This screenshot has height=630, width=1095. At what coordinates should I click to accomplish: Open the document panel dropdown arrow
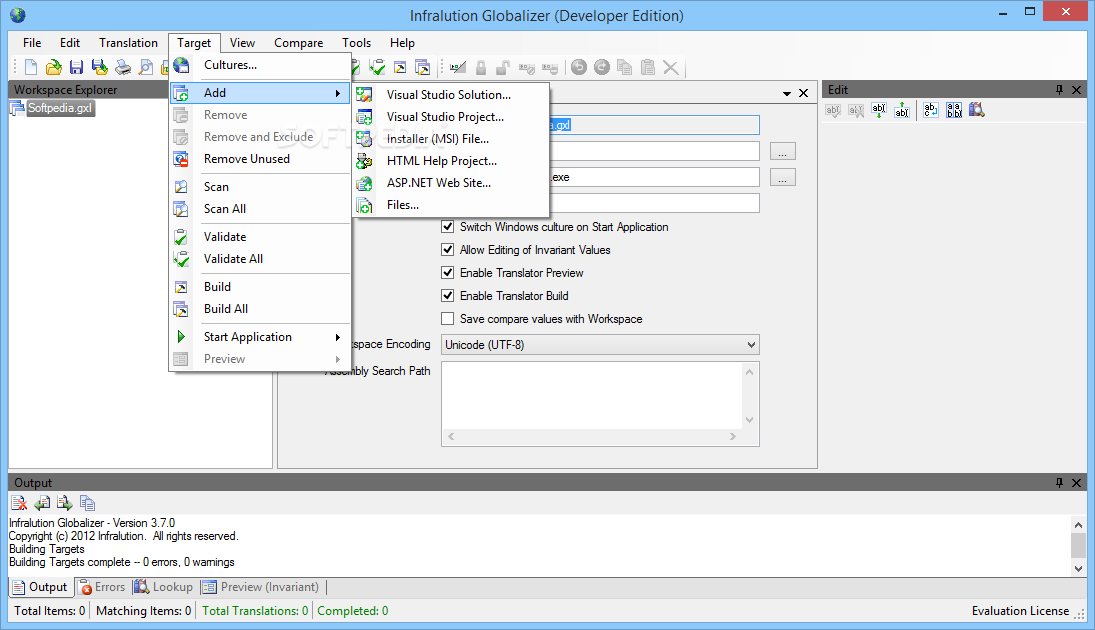click(786, 93)
